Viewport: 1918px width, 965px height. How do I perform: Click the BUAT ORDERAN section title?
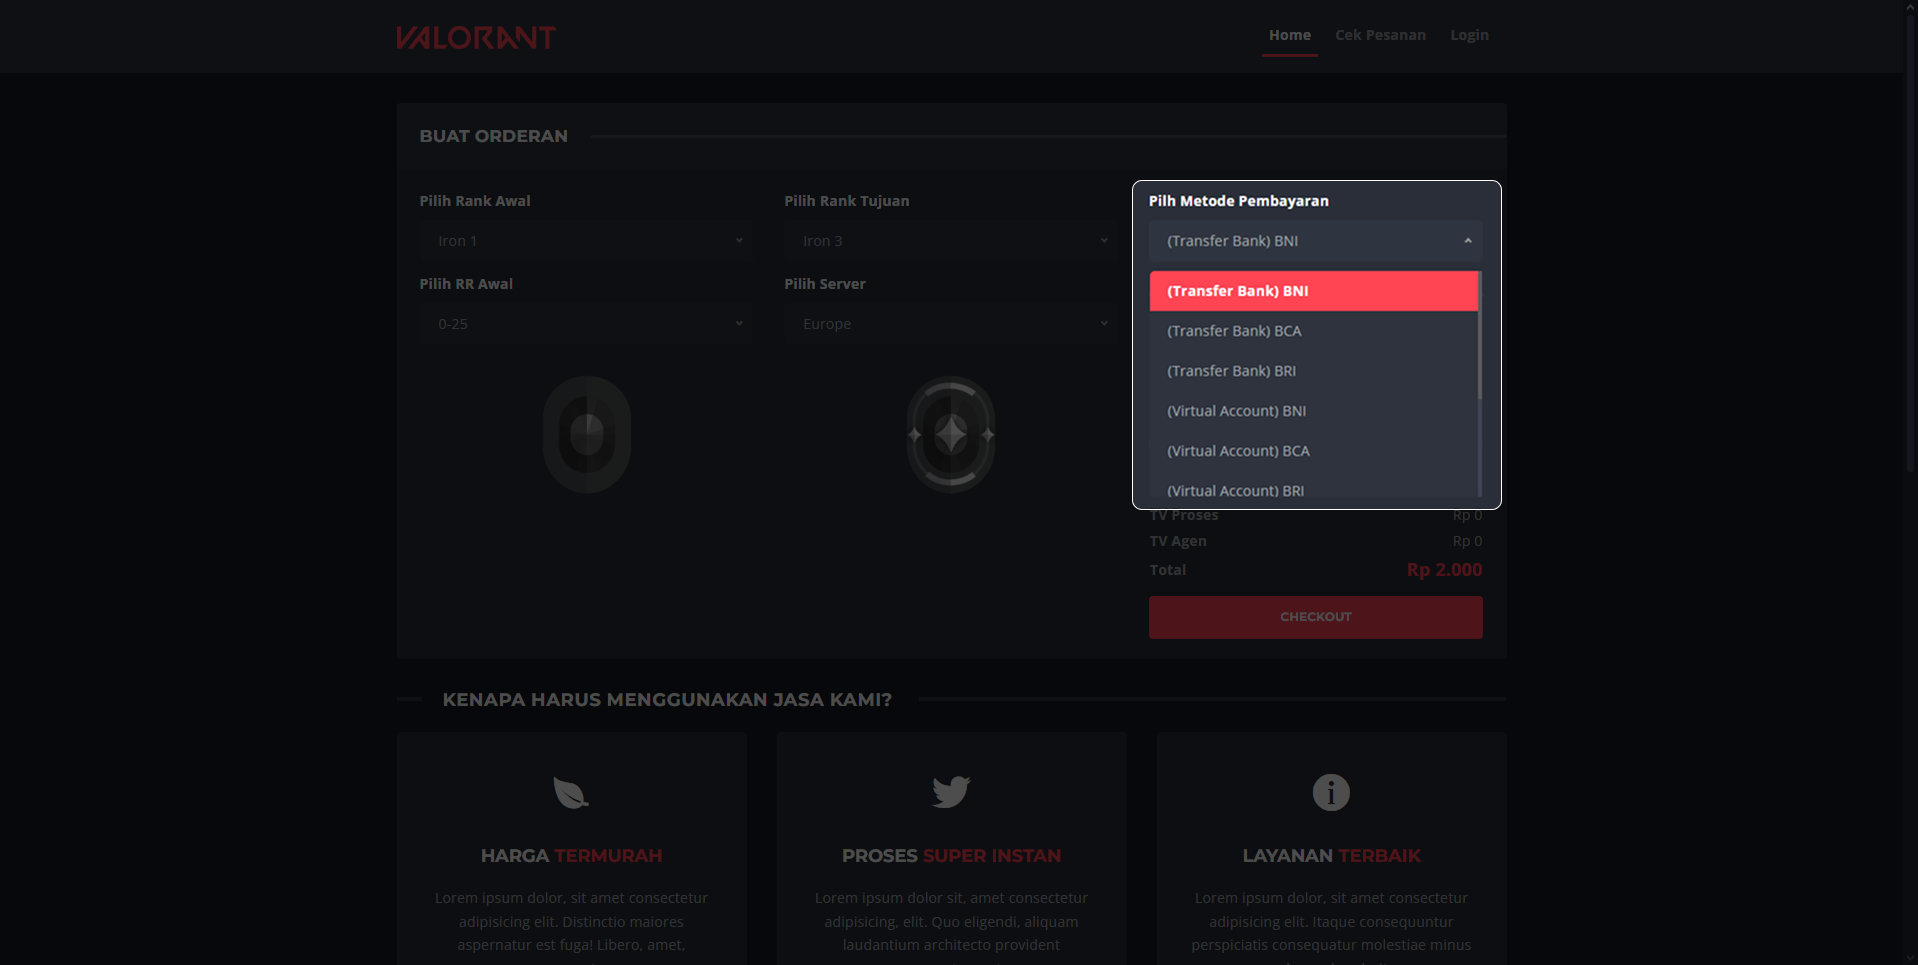point(493,136)
